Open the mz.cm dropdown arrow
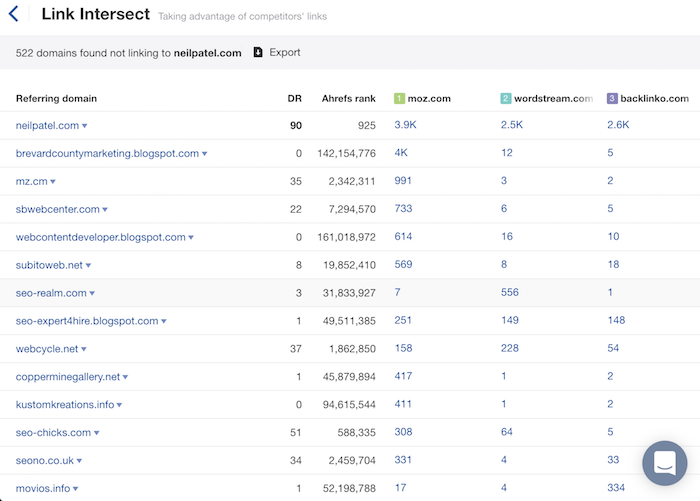700x501 pixels. point(53,182)
